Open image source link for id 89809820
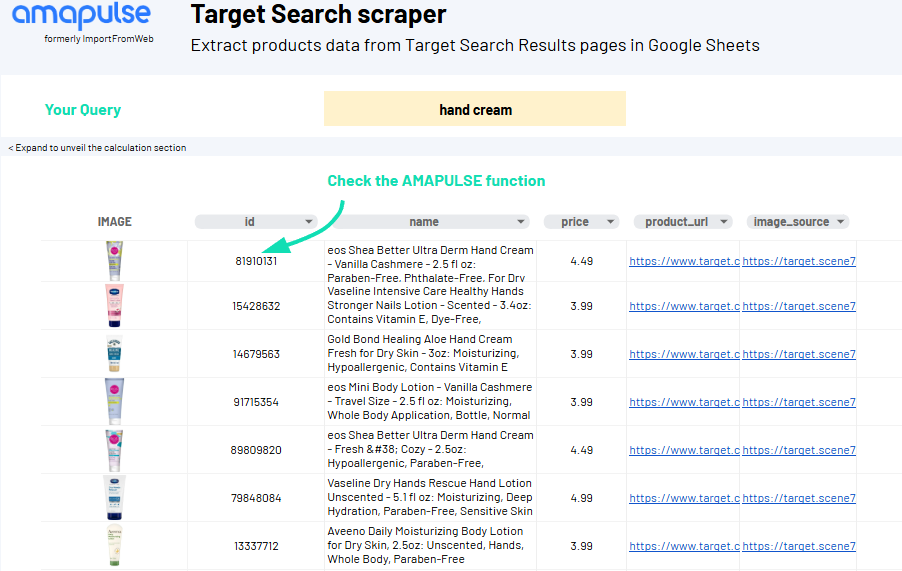This screenshot has height=571, width=902. click(x=799, y=450)
